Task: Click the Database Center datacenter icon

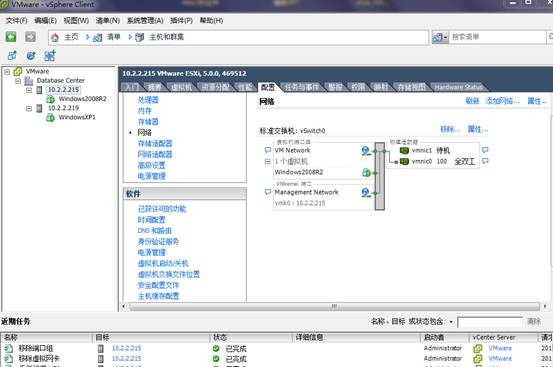Action: coord(29,81)
